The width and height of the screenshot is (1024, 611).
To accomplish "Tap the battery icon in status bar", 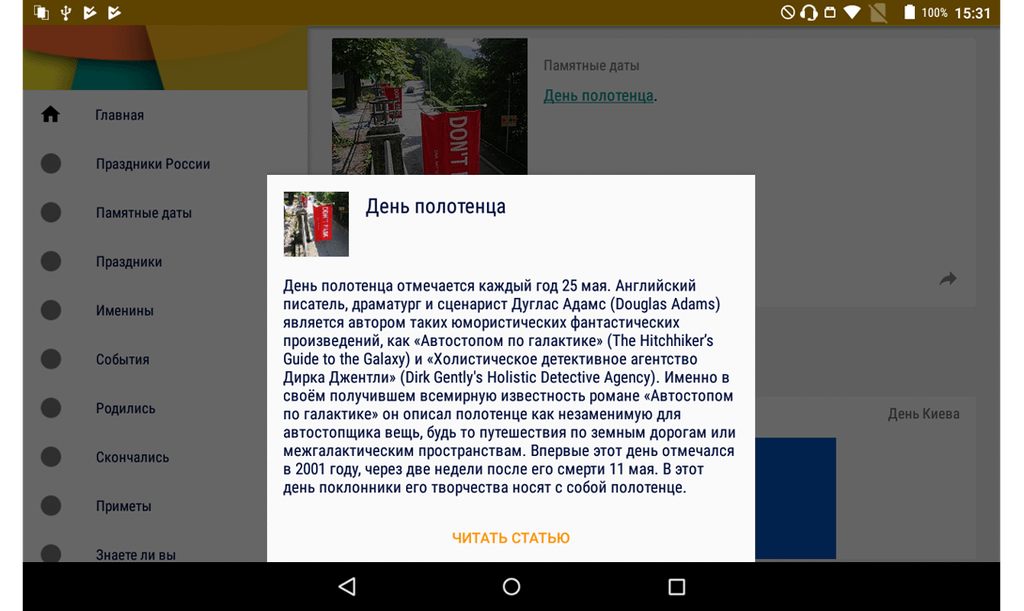I will pyautogui.click(x=908, y=12).
